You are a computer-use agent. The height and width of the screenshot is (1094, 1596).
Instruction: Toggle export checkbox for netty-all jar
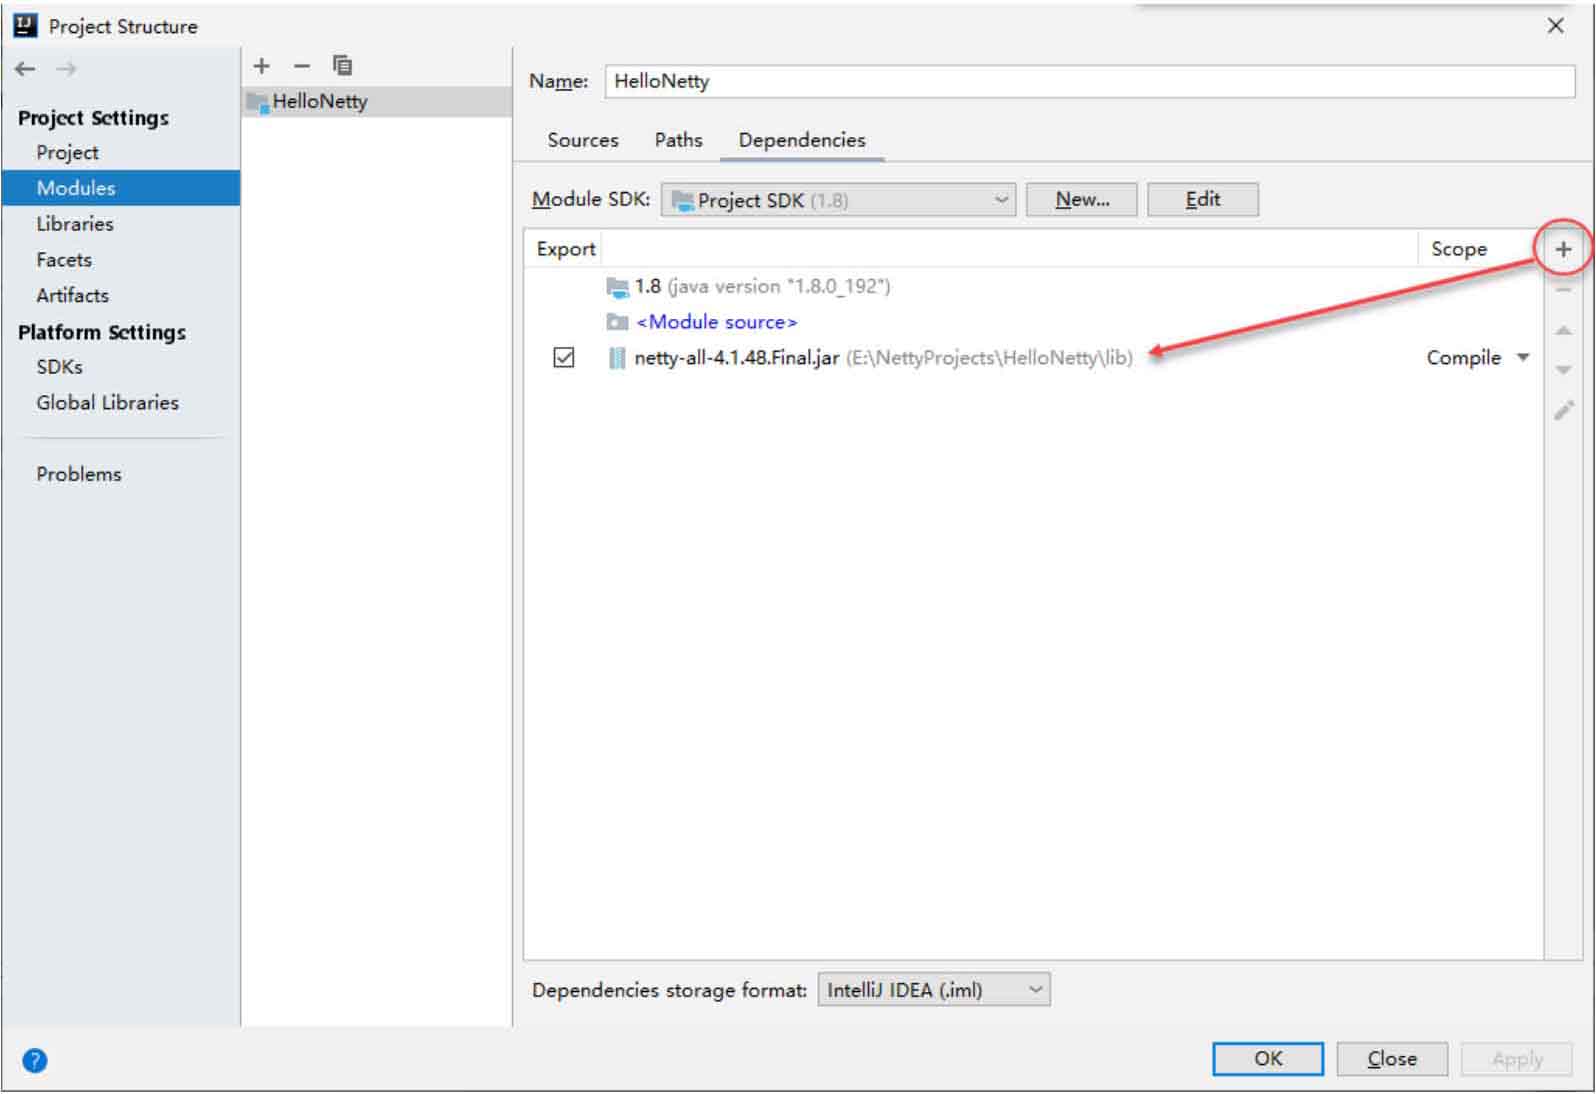564,357
